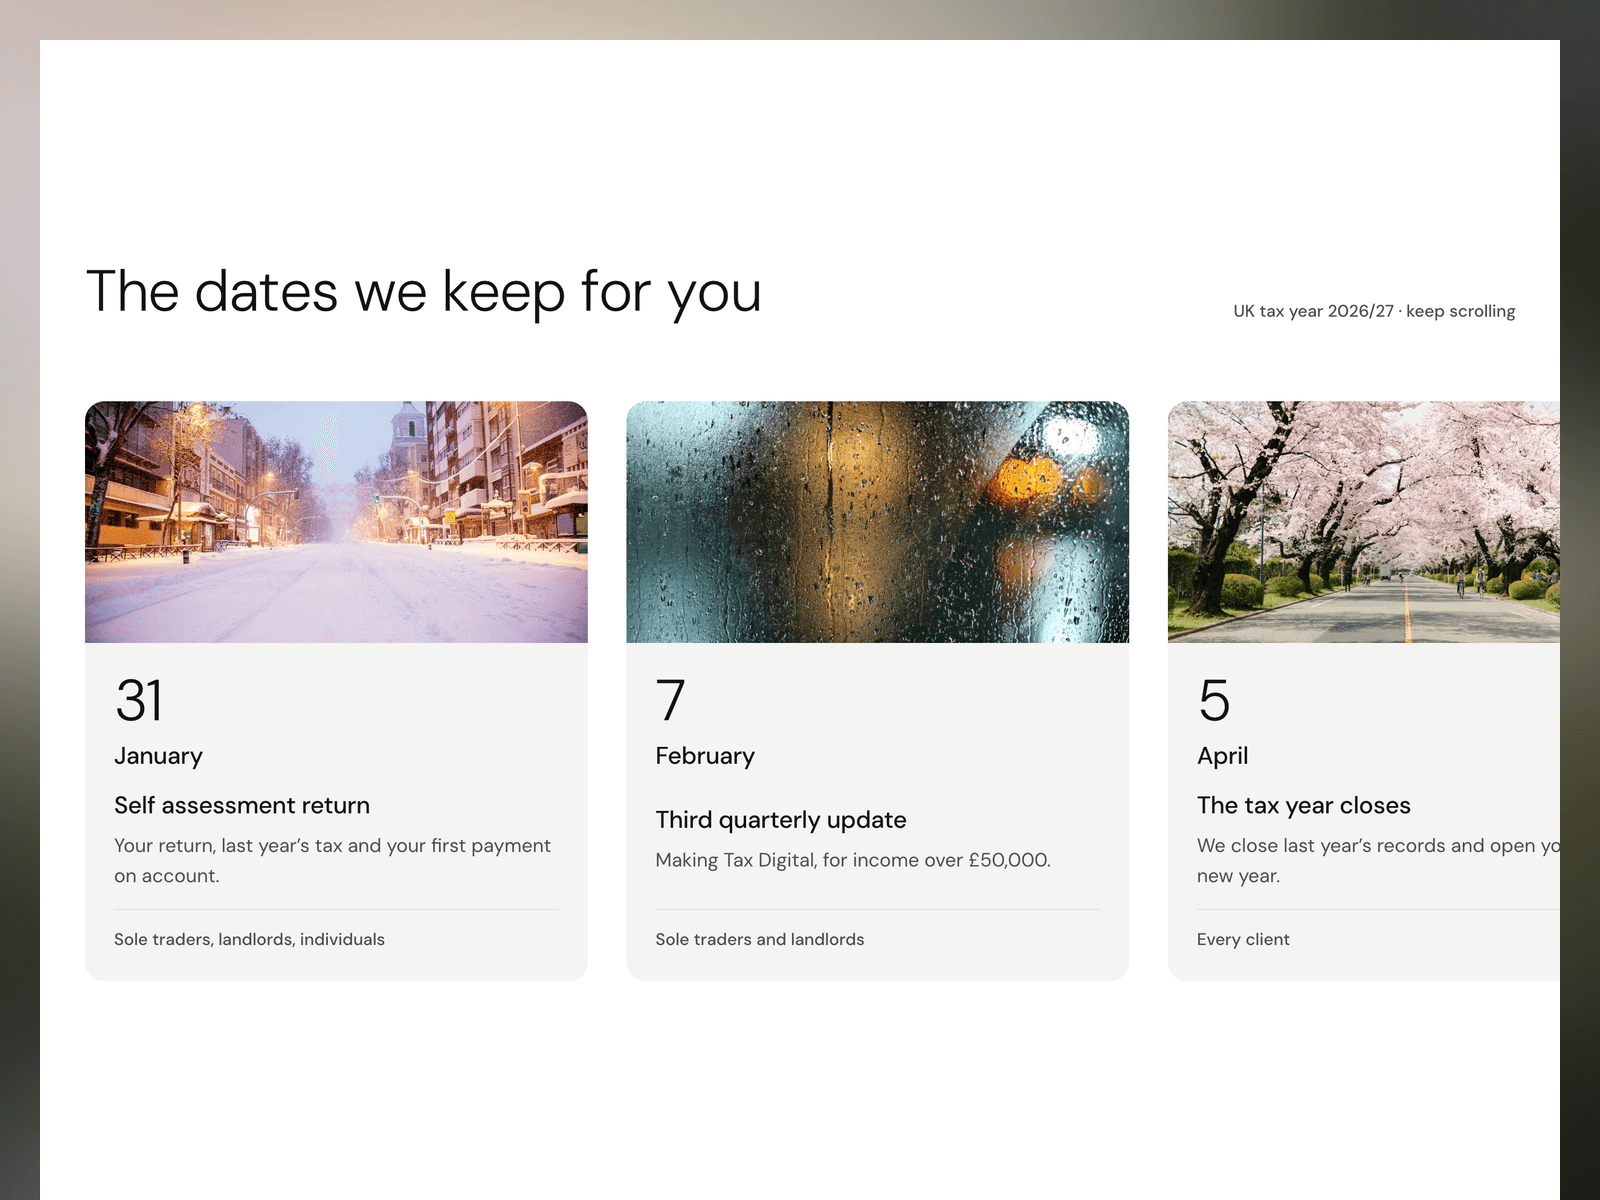Select the 'The dates we keep for you' heading
This screenshot has width=1600, height=1200.
coord(424,292)
